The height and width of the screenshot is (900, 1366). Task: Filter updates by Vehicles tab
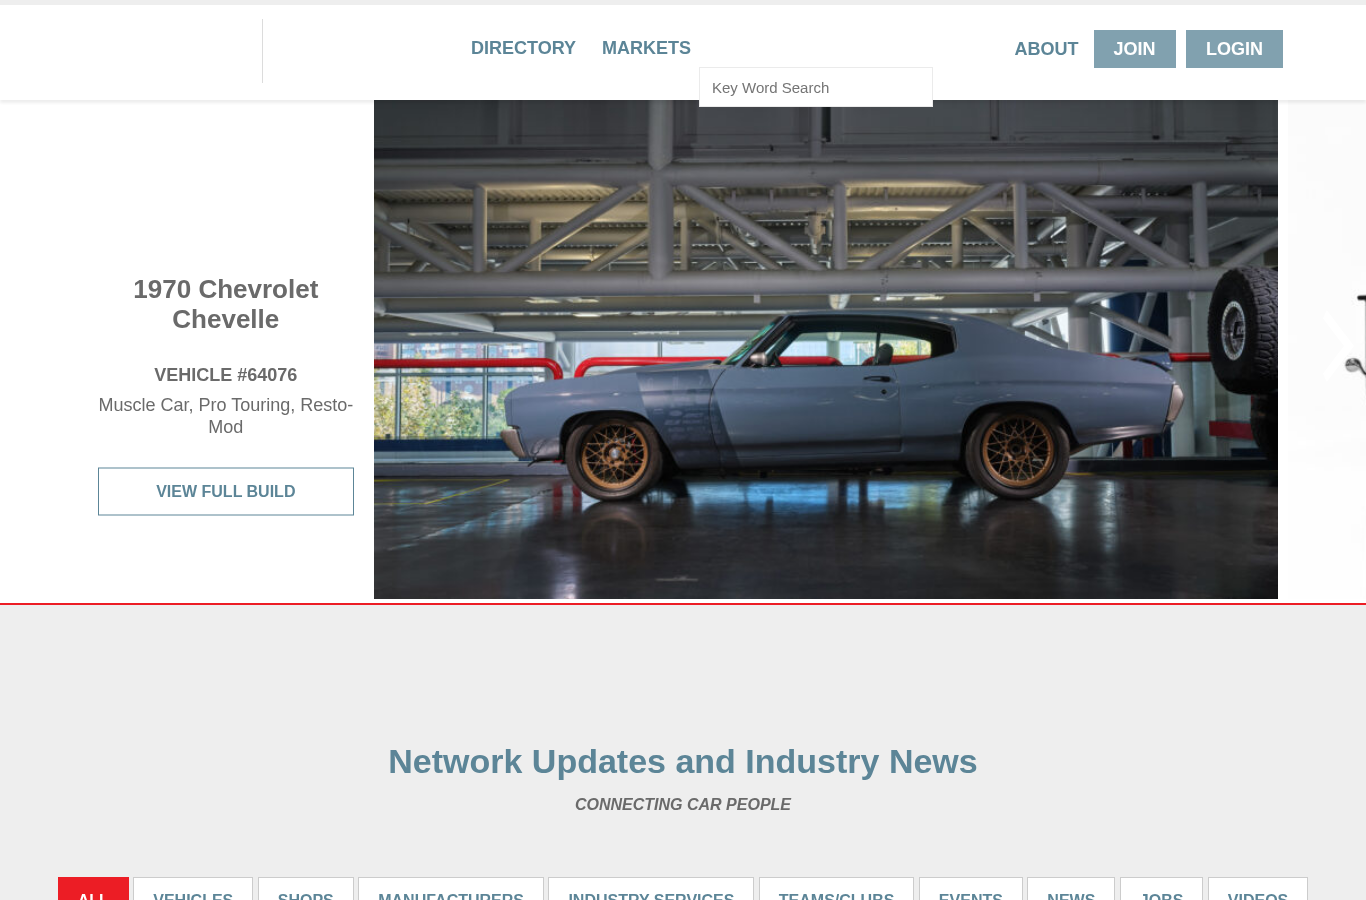point(193,889)
